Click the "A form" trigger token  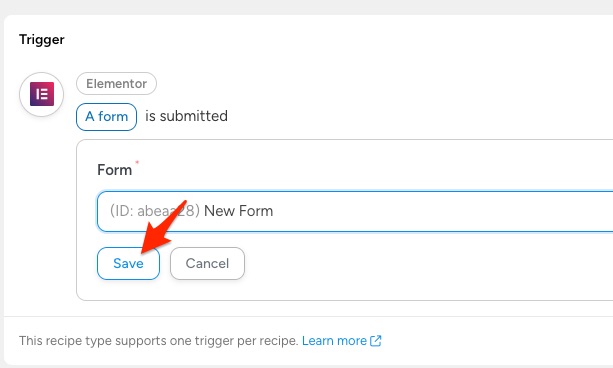[106, 117]
